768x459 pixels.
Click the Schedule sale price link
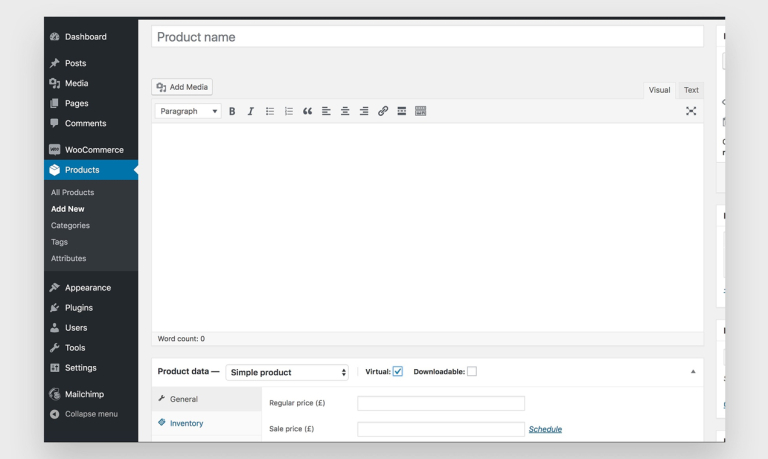coord(545,429)
